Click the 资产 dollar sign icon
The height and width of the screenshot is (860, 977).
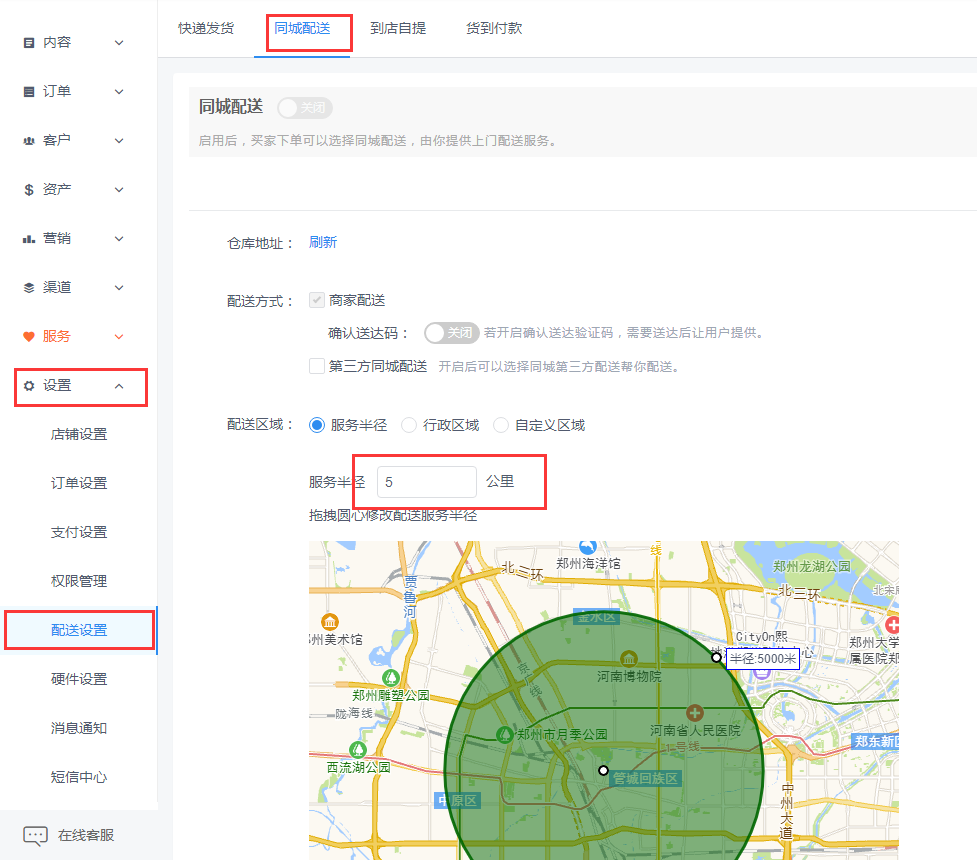[x=29, y=190]
